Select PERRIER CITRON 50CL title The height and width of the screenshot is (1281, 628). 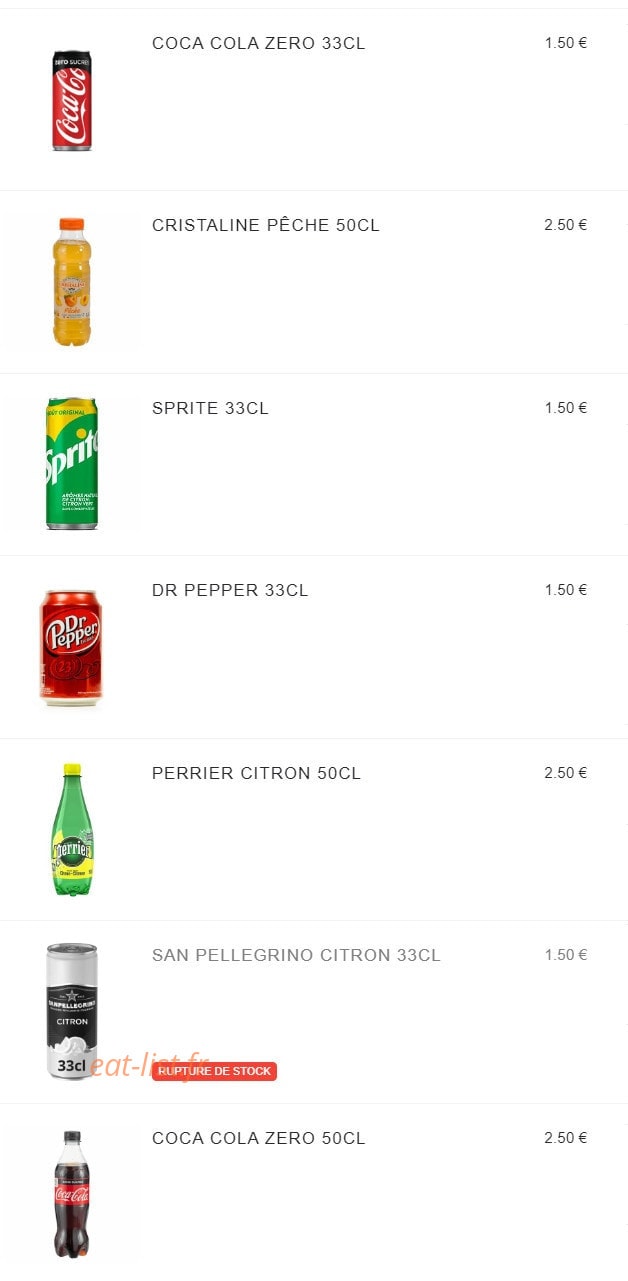pyautogui.click(x=256, y=773)
